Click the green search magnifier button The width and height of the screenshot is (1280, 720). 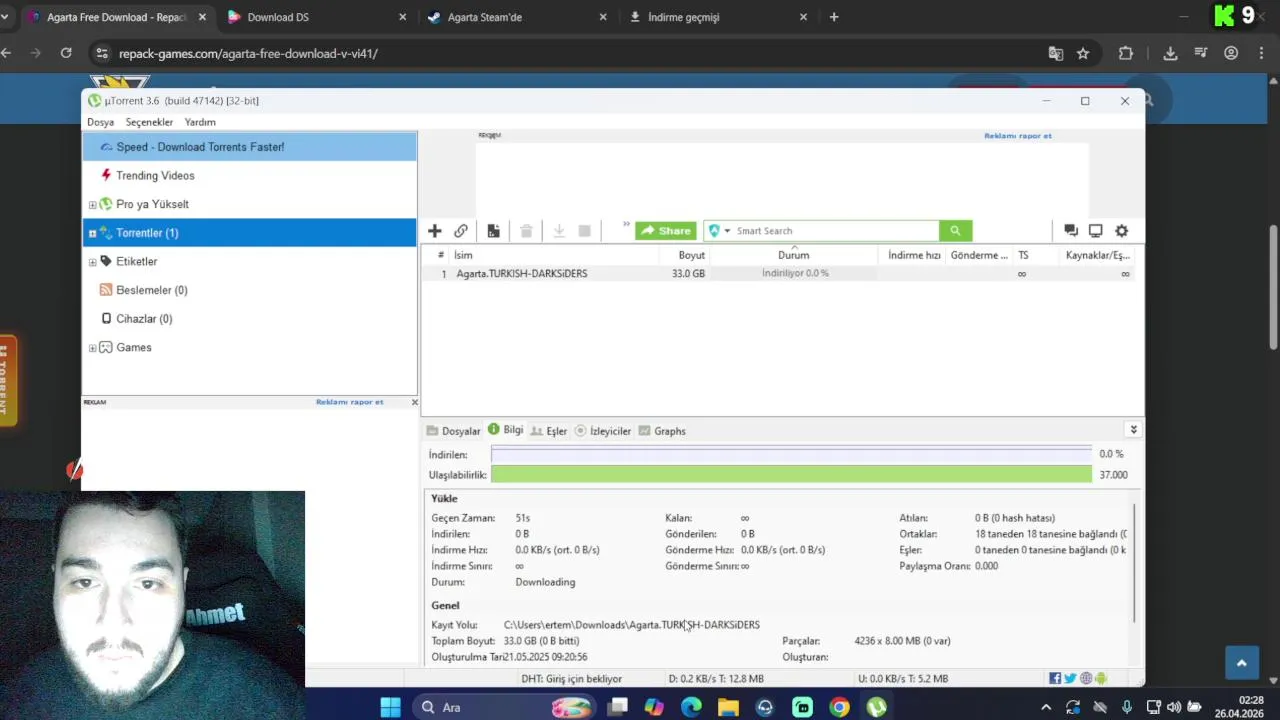click(955, 231)
